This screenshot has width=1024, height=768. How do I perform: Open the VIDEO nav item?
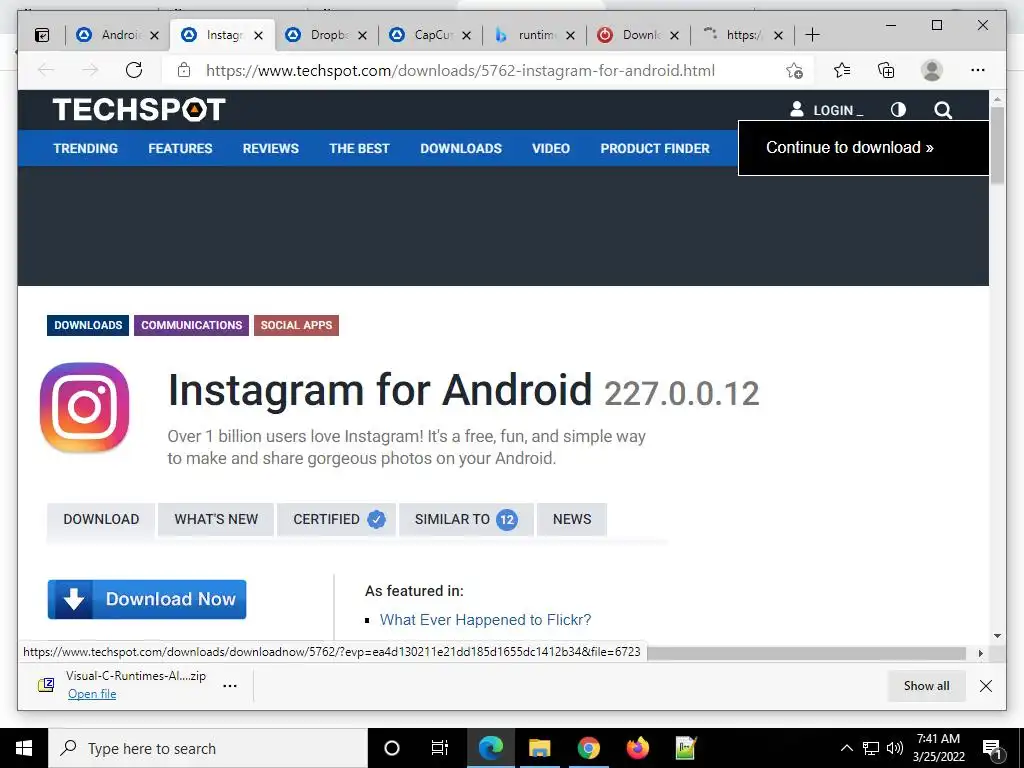tap(551, 148)
